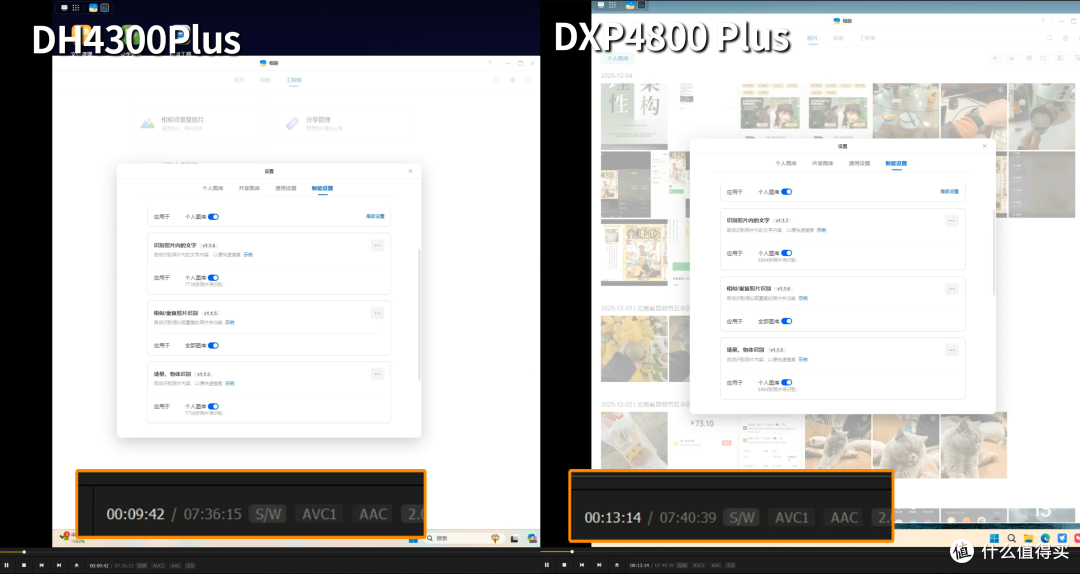Open the 识别照片内的文字 more menu in DXP4800 Plus

(951, 221)
